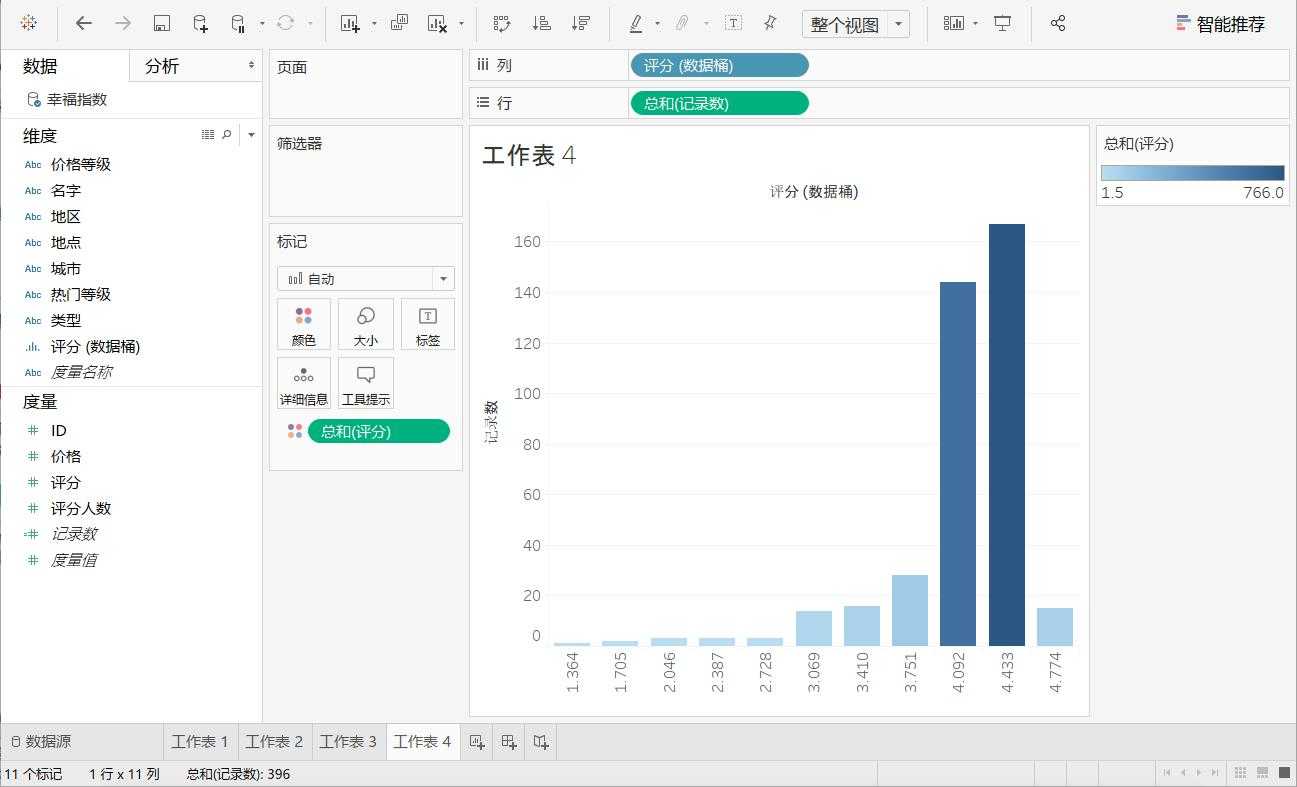This screenshot has width=1297, height=787.
Task: Switch to the 分析 pane tab
Action: (162, 66)
